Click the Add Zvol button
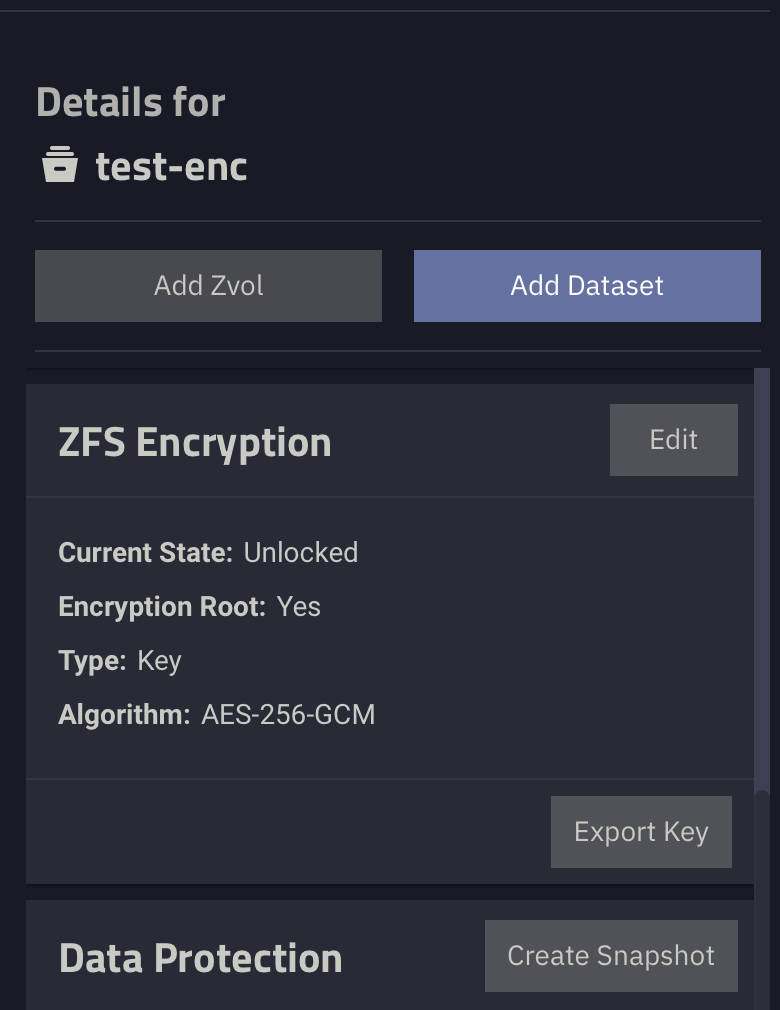 [x=208, y=286]
